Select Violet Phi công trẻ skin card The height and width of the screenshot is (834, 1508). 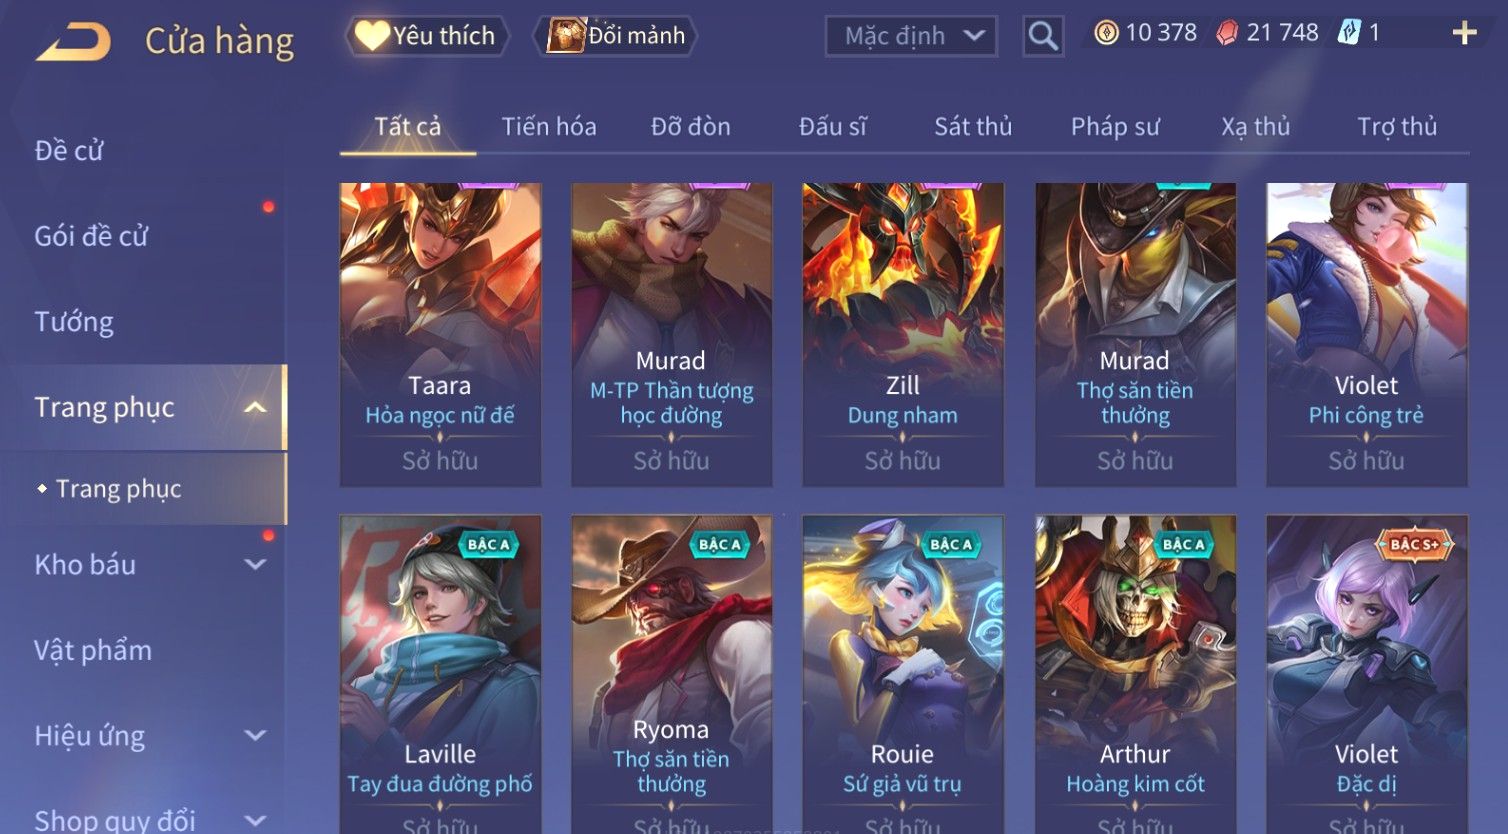1366,335
